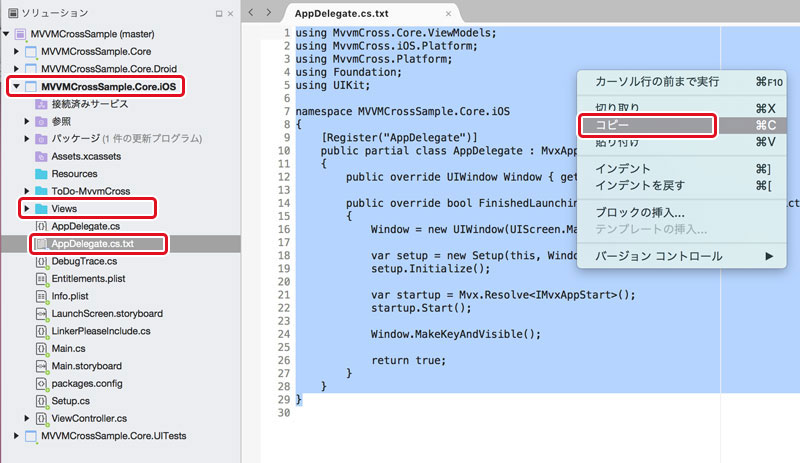Click the MVVMCrossSample.Core project icon
800x463 pixels.
(31, 52)
